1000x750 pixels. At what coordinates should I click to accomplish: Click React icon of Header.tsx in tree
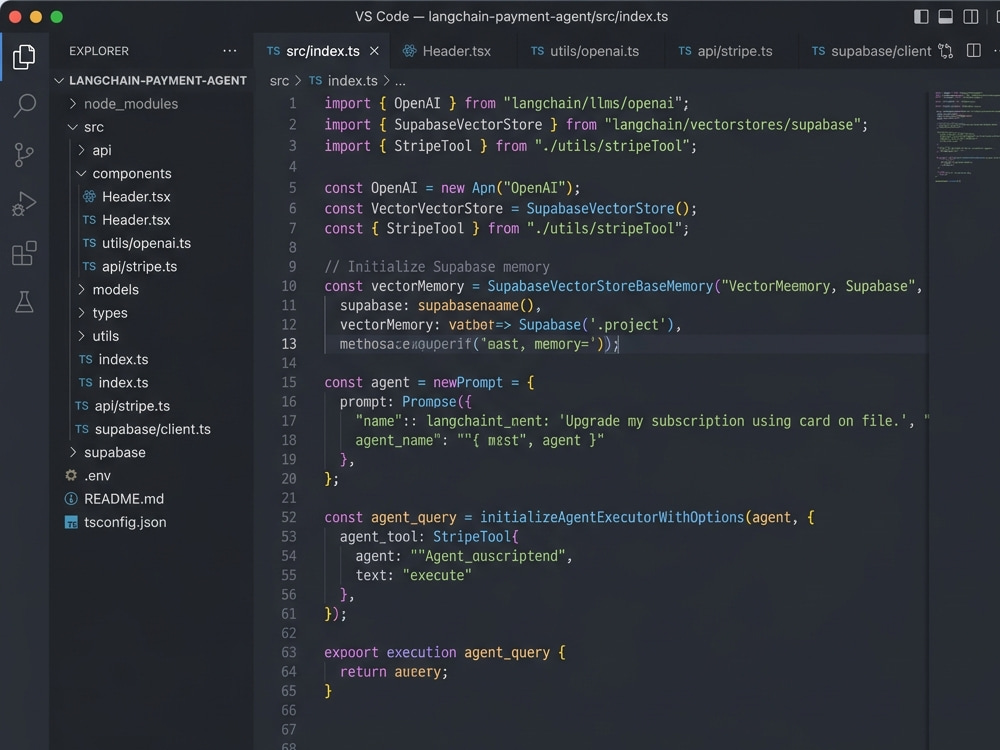point(89,196)
